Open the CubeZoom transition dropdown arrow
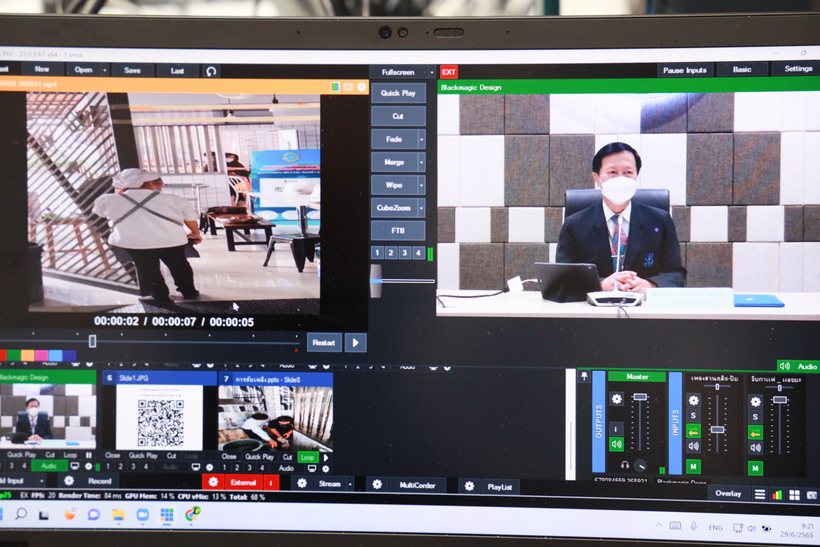820x547 pixels. click(422, 208)
